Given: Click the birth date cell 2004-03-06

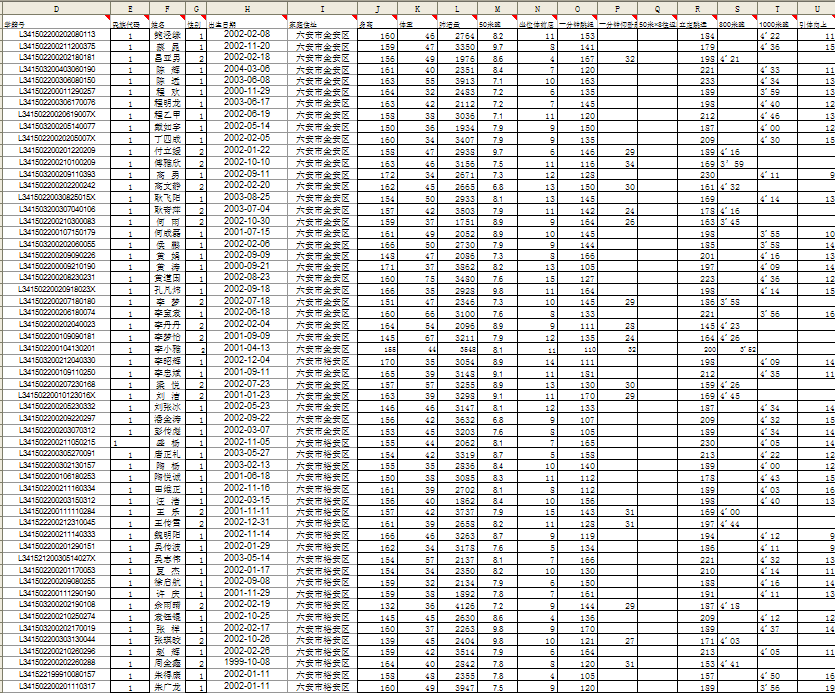Looking at the screenshot, I should pos(248,69).
